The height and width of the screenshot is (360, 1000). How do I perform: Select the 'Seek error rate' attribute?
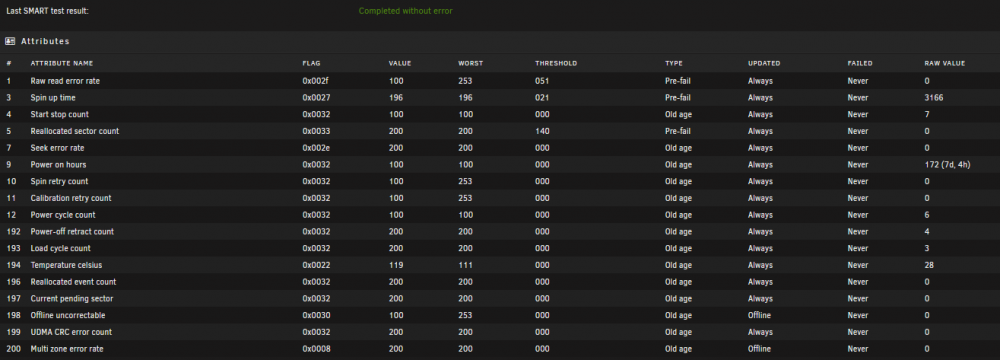[x=57, y=147]
